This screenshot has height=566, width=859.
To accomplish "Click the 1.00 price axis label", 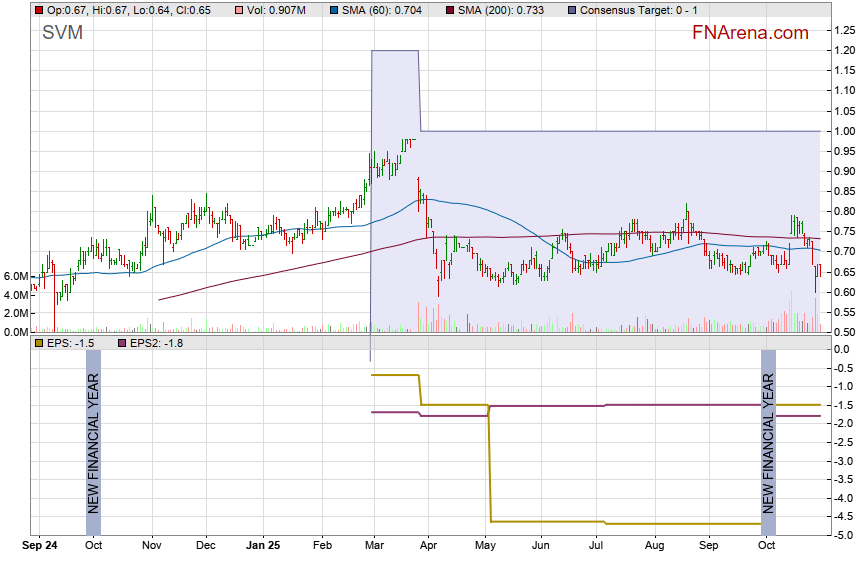I will 842,131.
